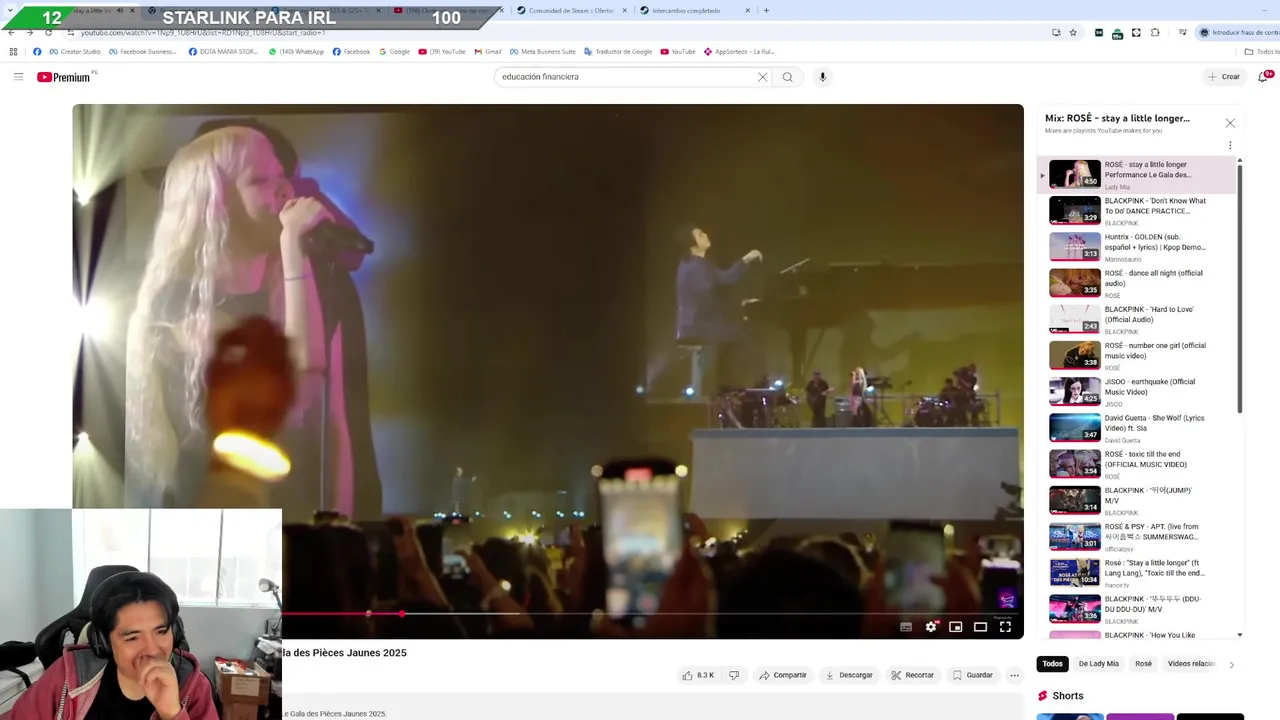Screen dimensions: 1280x720
Task: Open the browser extensions puzzle icon
Action: coord(1155,32)
